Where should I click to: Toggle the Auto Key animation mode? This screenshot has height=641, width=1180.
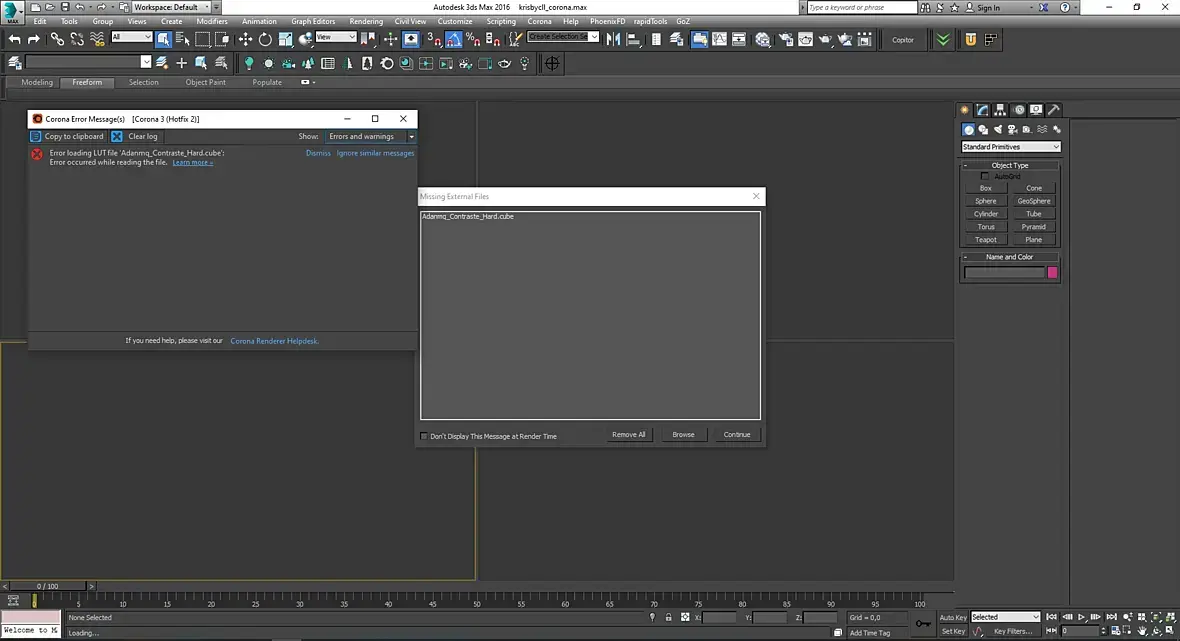(953, 617)
